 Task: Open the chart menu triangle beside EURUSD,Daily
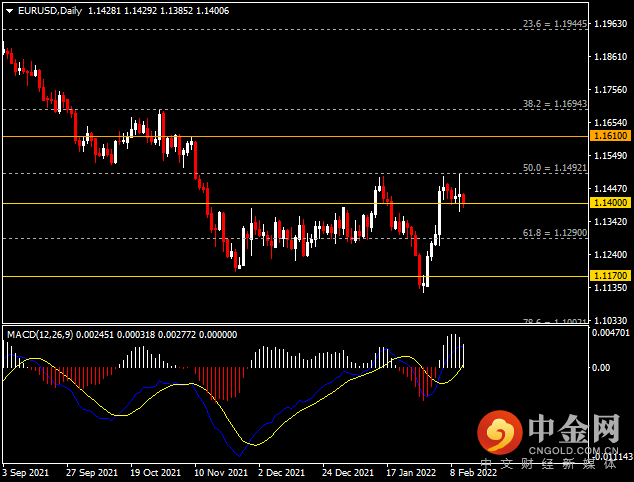(x=9, y=11)
